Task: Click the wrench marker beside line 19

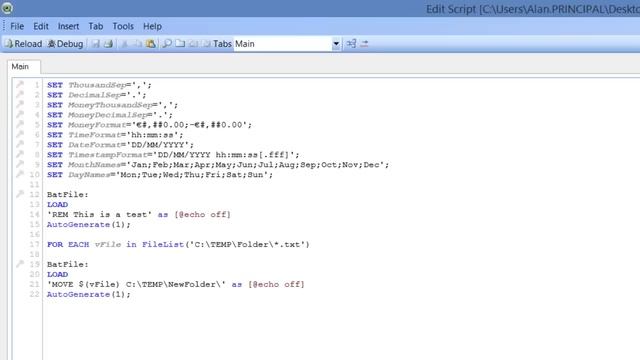Action: [20, 264]
